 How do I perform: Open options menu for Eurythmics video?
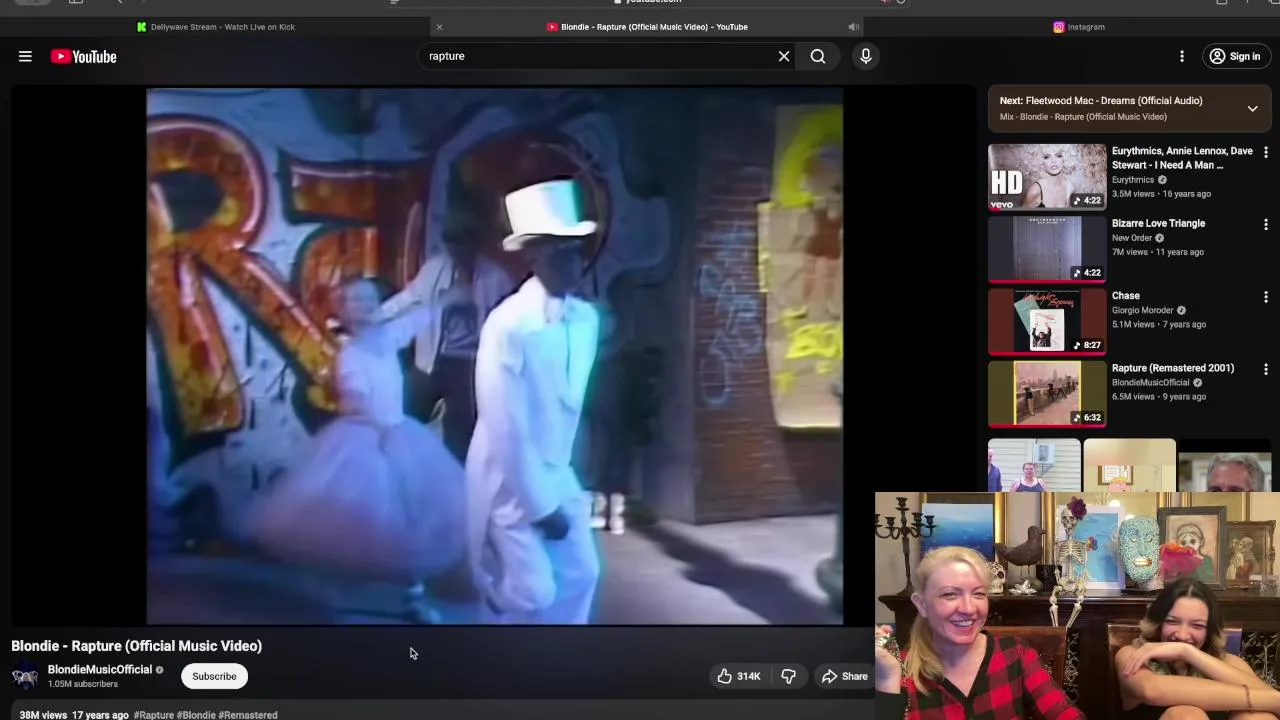point(1266,153)
